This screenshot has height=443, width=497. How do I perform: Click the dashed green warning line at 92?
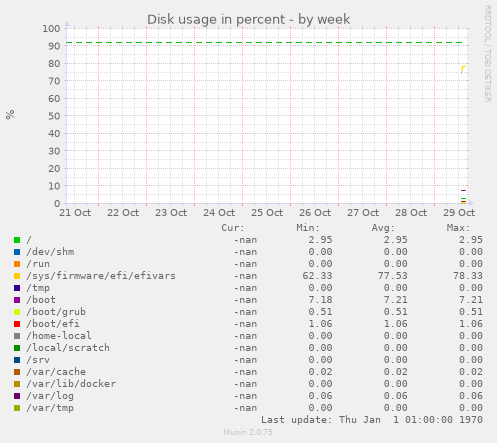click(264, 43)
